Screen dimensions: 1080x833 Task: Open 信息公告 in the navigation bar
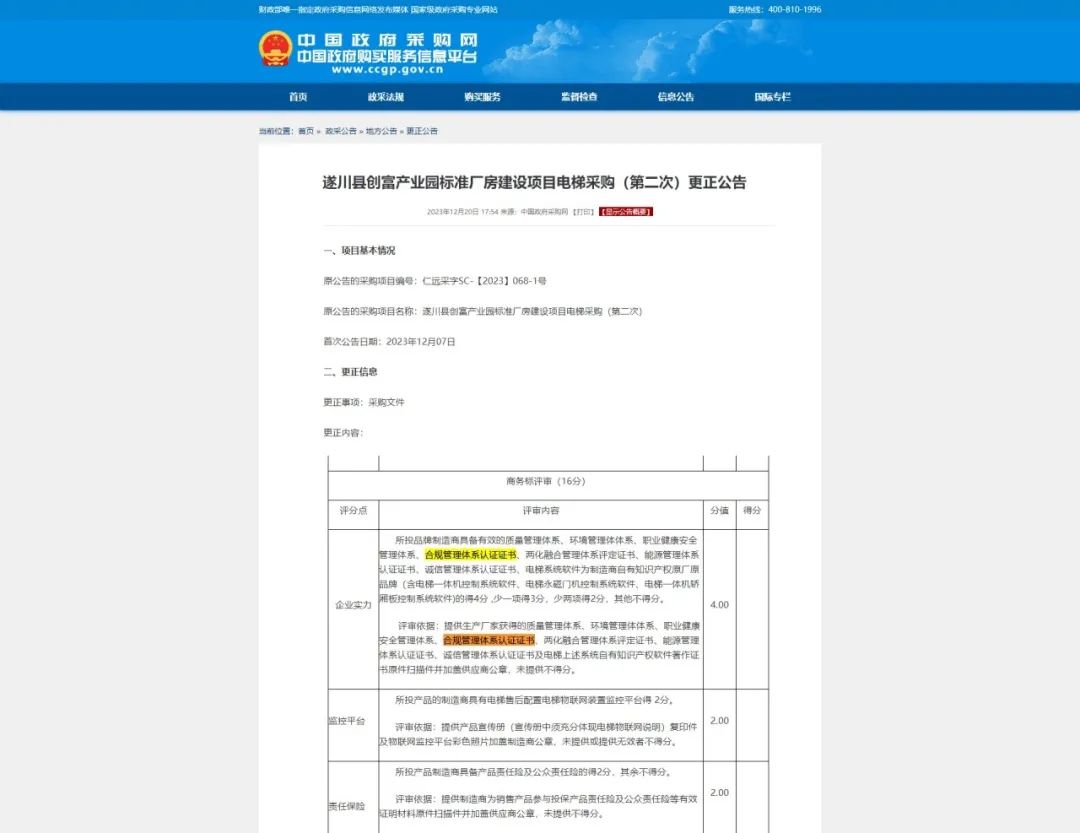675,97
